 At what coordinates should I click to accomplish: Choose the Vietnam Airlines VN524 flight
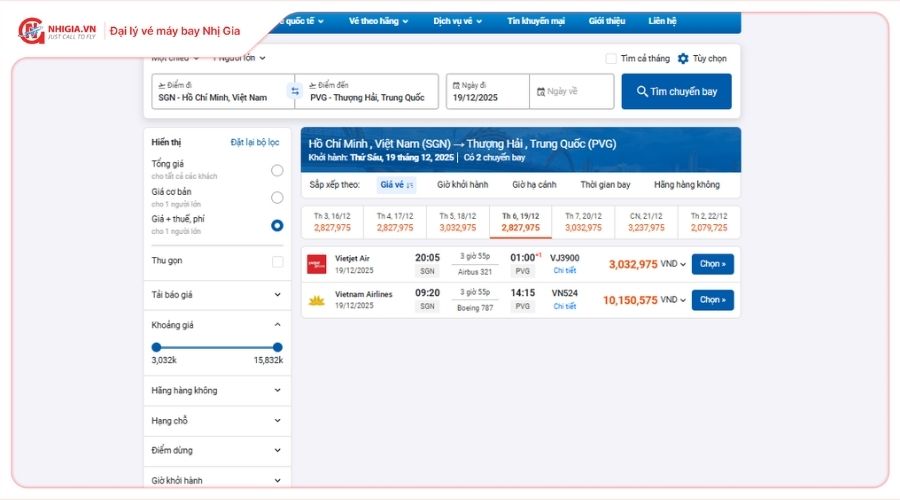pos(712,300)
